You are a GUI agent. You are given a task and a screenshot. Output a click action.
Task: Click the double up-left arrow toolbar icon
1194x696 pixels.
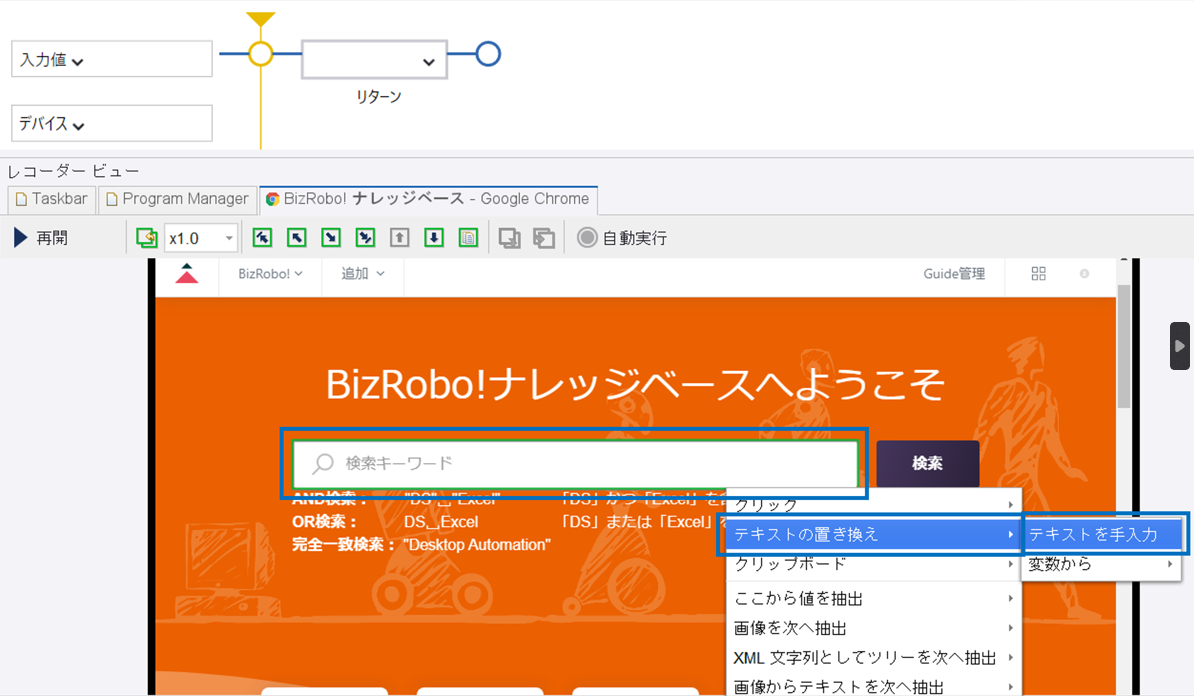pos(262,238)
